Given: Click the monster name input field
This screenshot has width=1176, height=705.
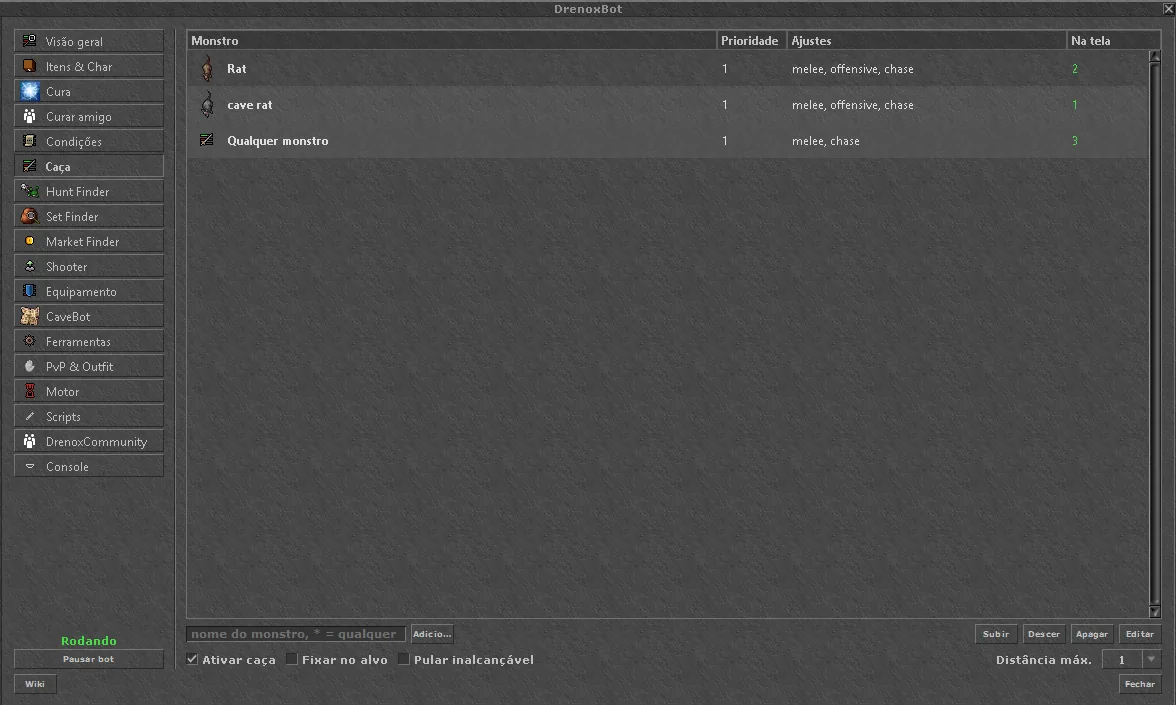Looking at the screenshot, I should click(x=296, y=634).
